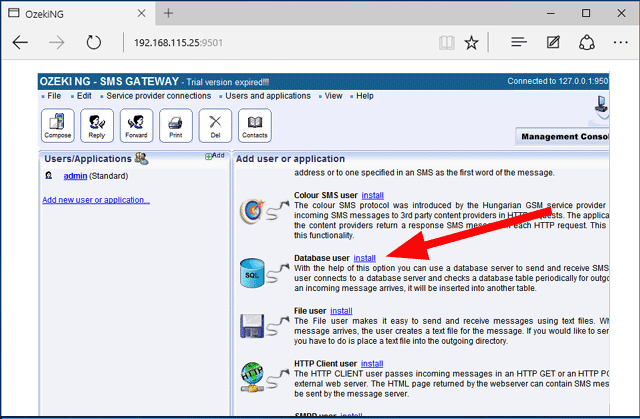Click the Add user or application title

tap(290, 159)
